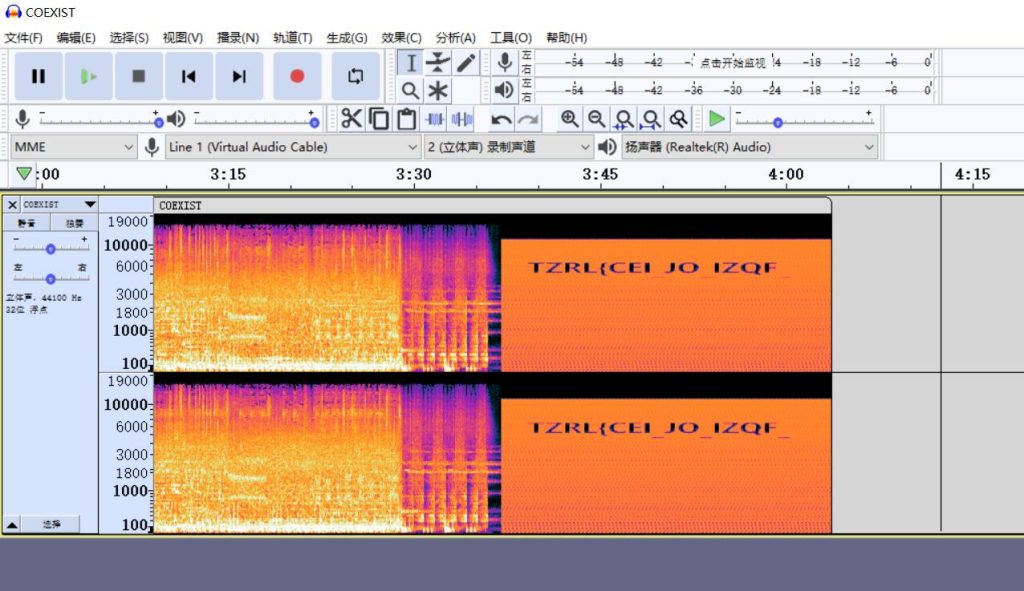Screen dimensions: 1024x591
Task: Stop playback with the Stop button
Action: (x=139, y=76)
